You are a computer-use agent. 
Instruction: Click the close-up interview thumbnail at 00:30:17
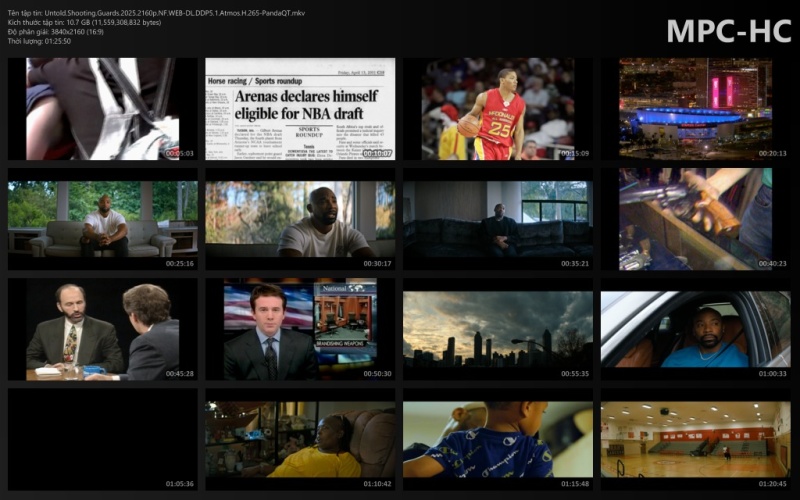(x=300, y=219)
